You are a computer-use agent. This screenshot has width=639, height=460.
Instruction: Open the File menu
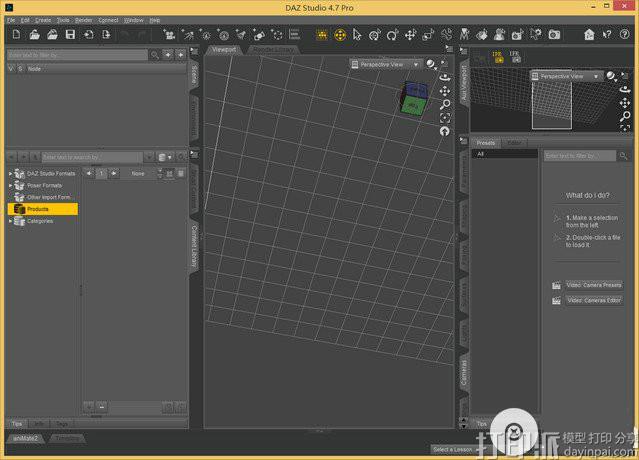pyautogui.click(x=11, y=20)
